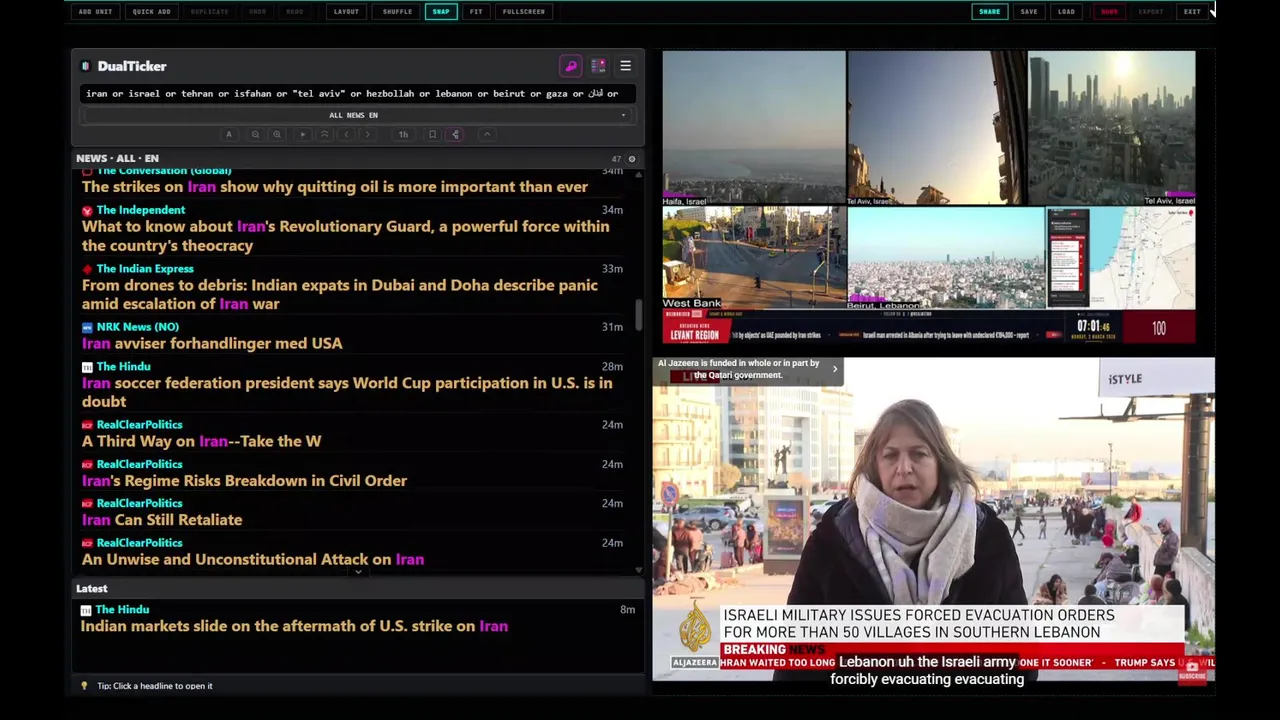Image resolution: width=1280 pixels, height=720 pixels.
Task: Click the REDO toolbar button
Action: point(294,12)
